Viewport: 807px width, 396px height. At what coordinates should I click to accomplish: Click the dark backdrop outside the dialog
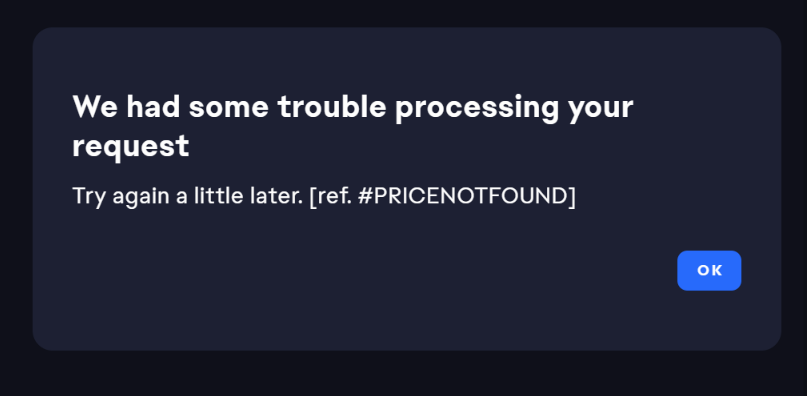click(x=404, y=375)
